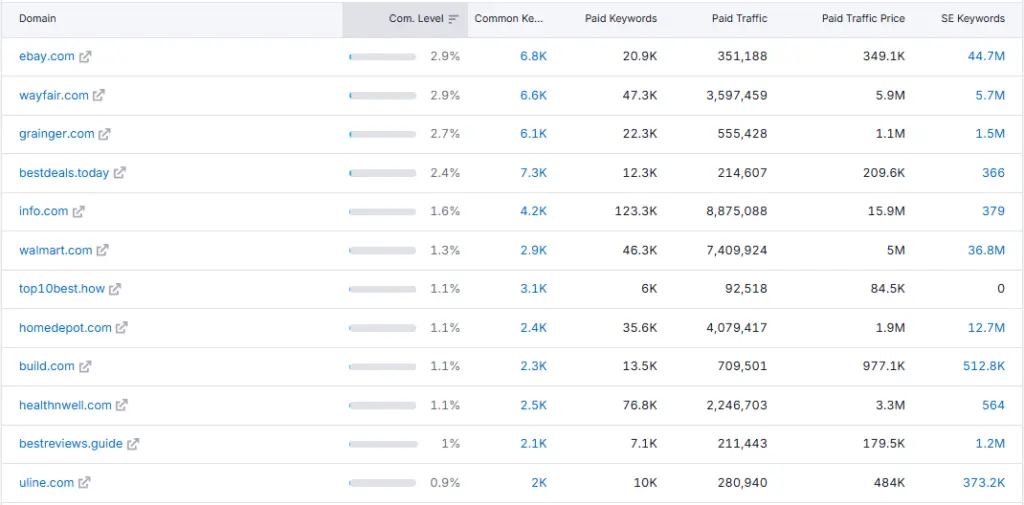Click external link icon next to grainger.com
Screen dimensions: 1024x505
click(105, 134)
